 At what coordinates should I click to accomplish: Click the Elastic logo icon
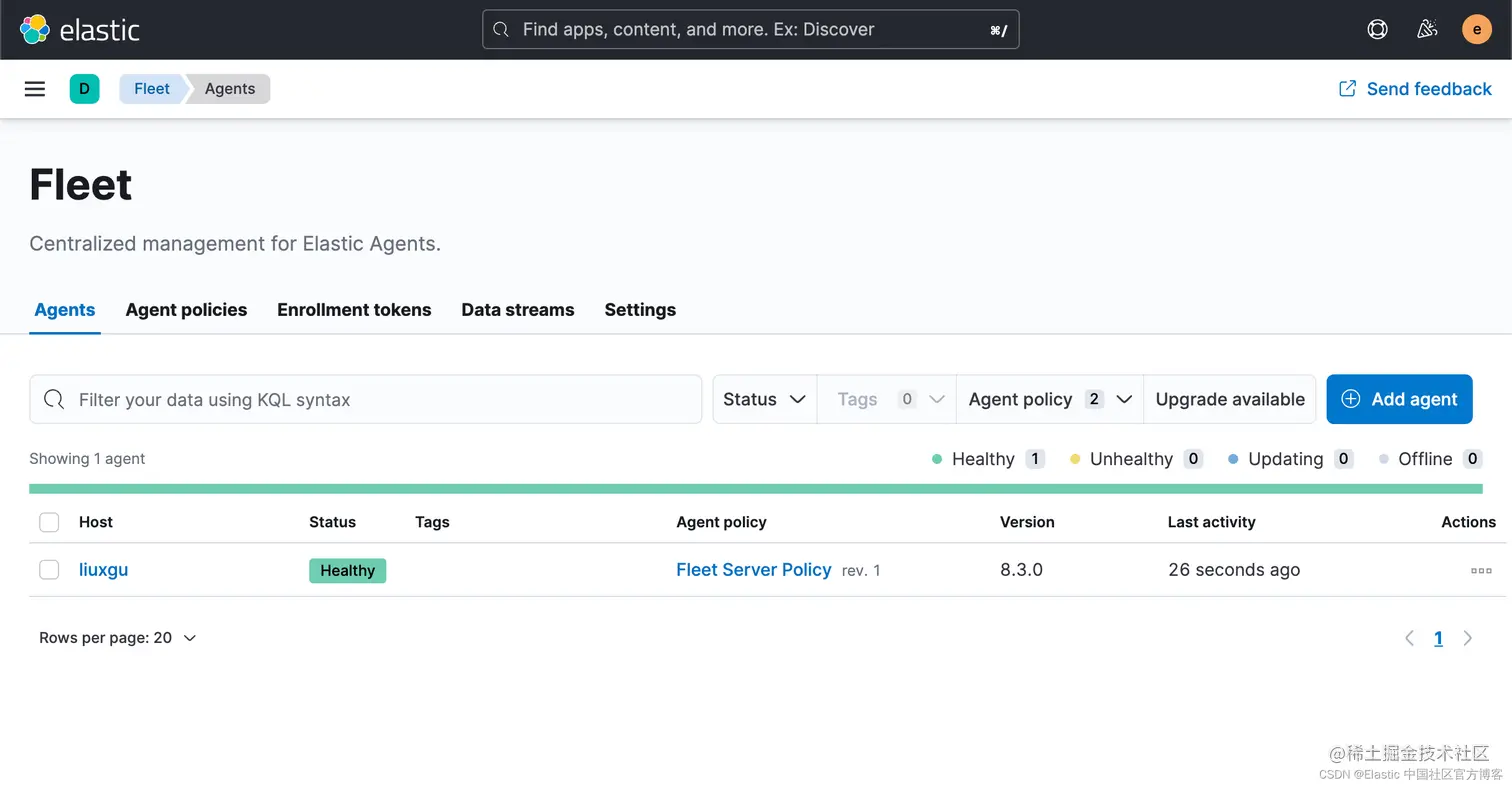tap(35, 29)
